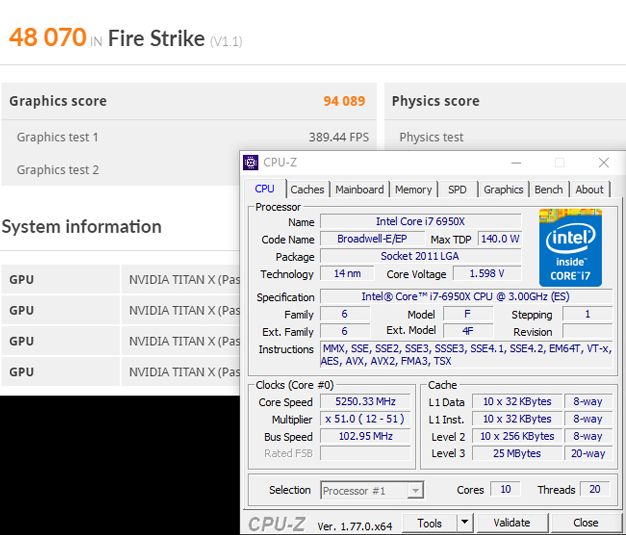Open the Tools dropdown arrow menu

pos(464,522)
